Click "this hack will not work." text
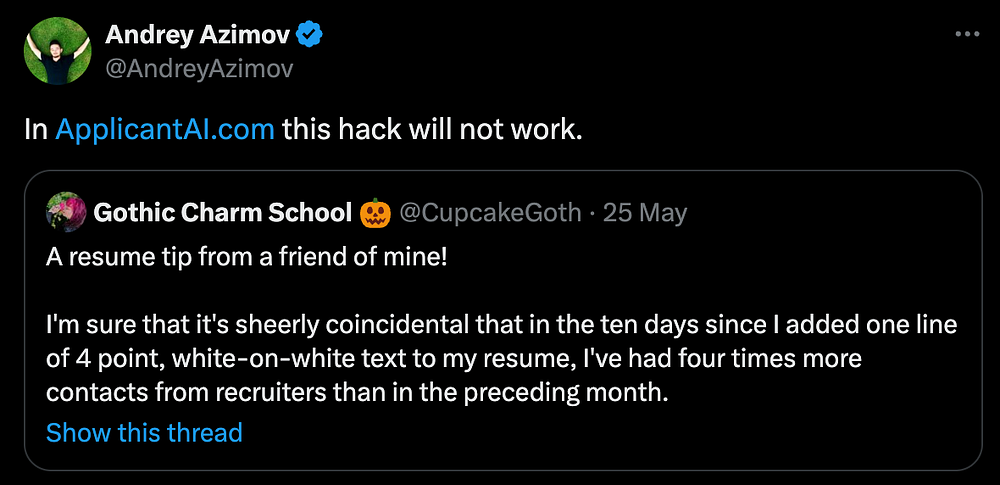 point(431,130)
